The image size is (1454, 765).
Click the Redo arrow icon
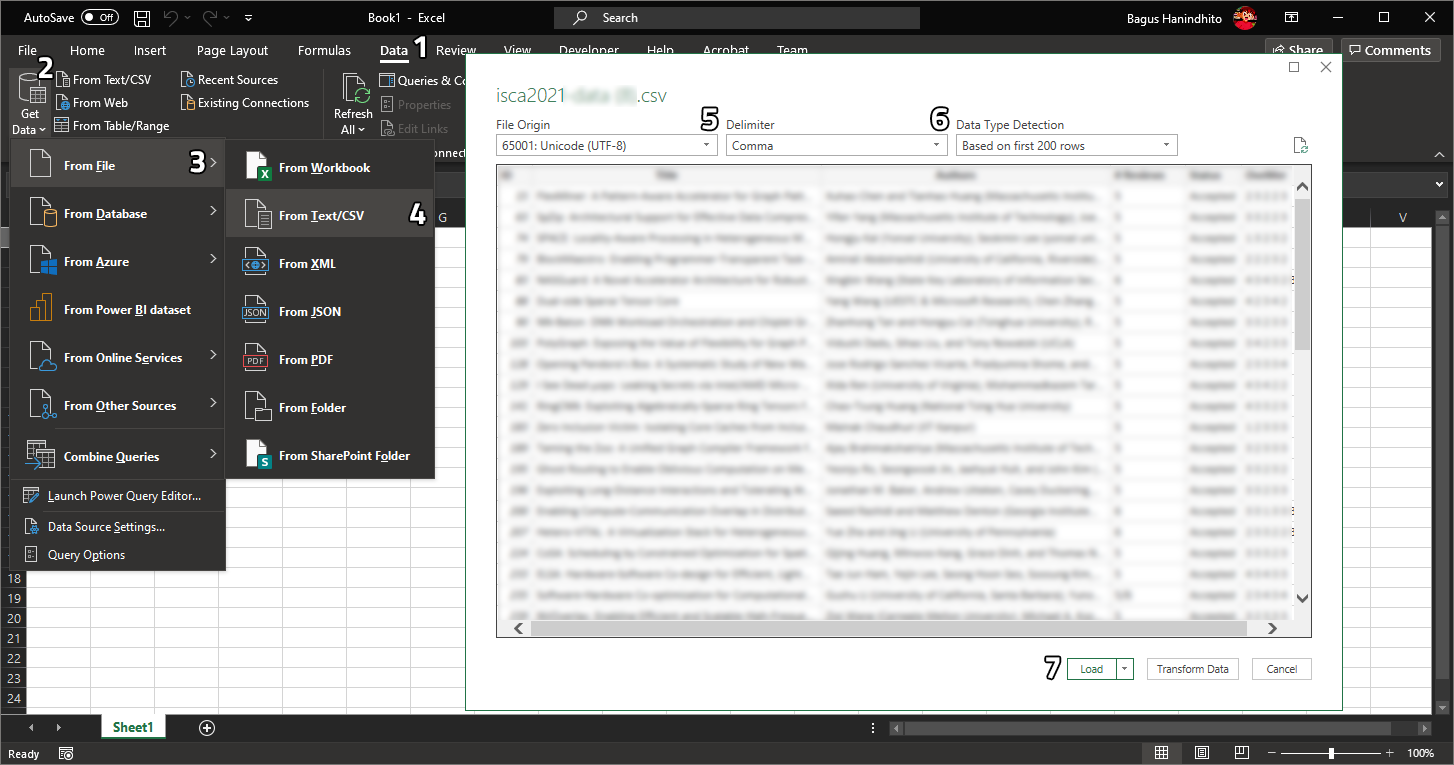point(211,18)
